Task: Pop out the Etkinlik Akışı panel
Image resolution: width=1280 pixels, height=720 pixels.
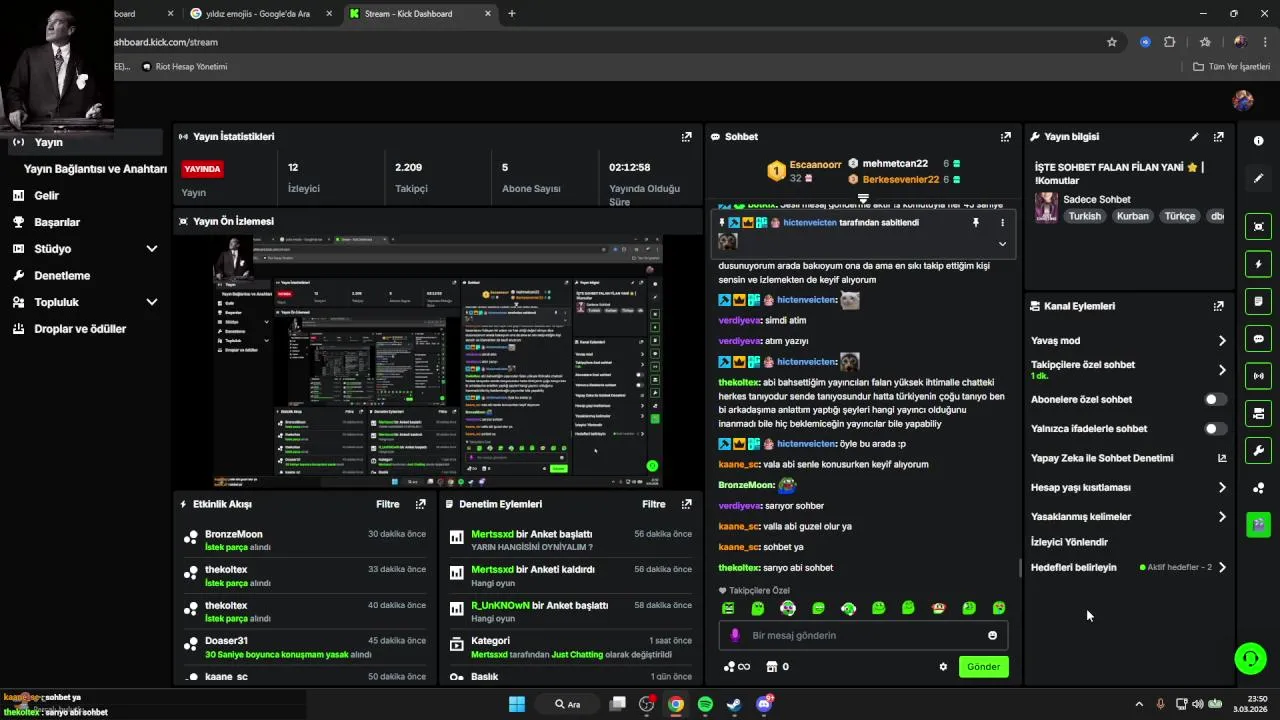Action: [x=420, y=504]
